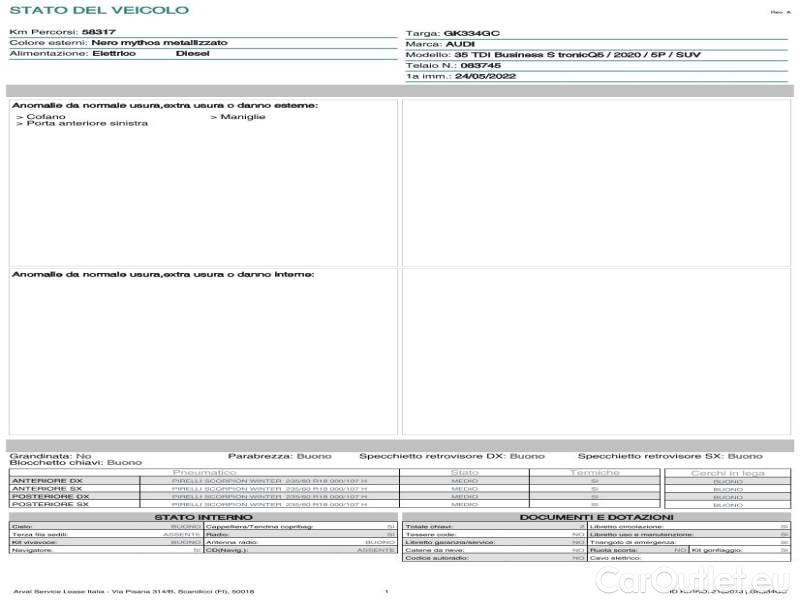Viewport: 800px width, 600px height.
Task: Click the Cerchi in lega column header
Action: (727, 472)
